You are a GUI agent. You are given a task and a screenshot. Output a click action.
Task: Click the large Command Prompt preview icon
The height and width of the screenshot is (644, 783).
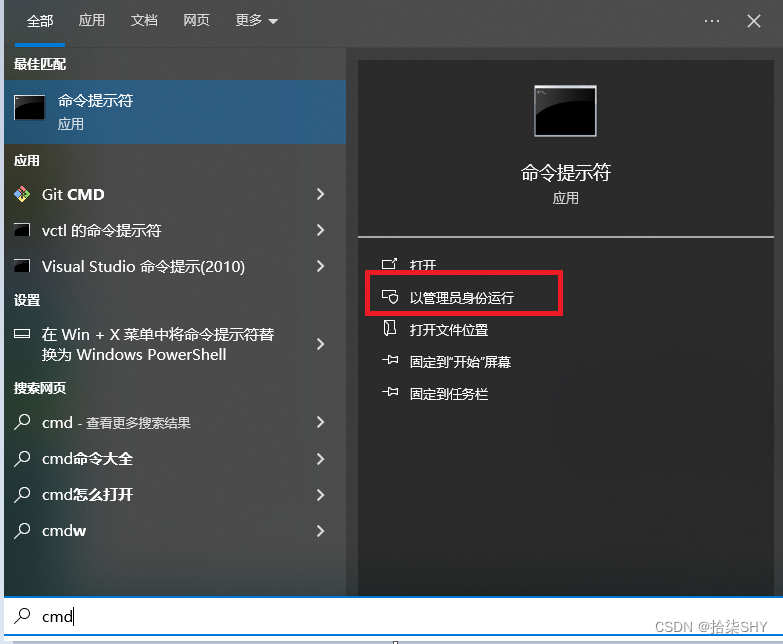tap(565, 111)
